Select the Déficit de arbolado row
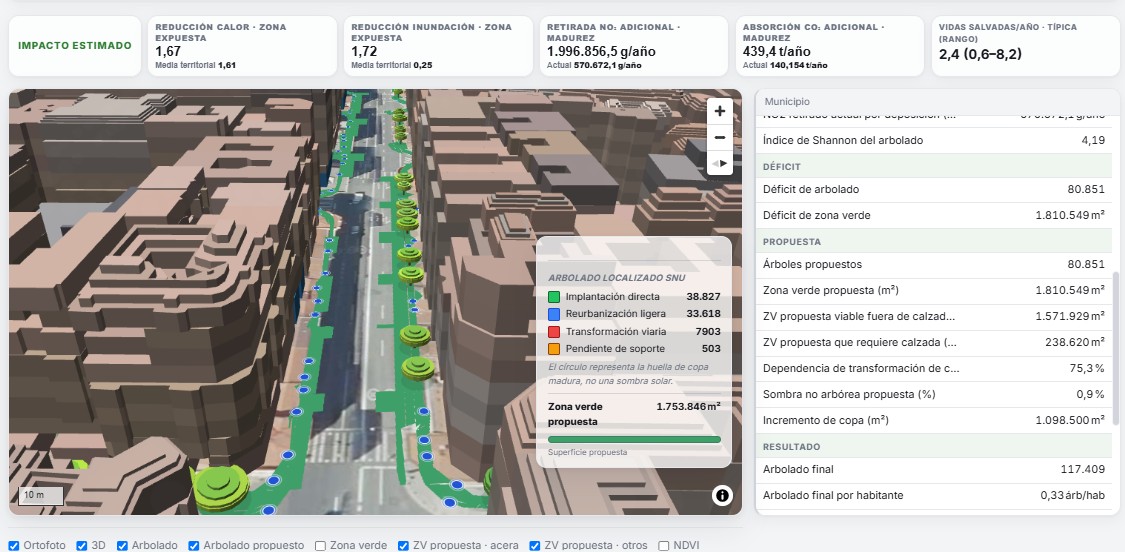The height and width of the screenshot is (552, 1125). point(934,190)
